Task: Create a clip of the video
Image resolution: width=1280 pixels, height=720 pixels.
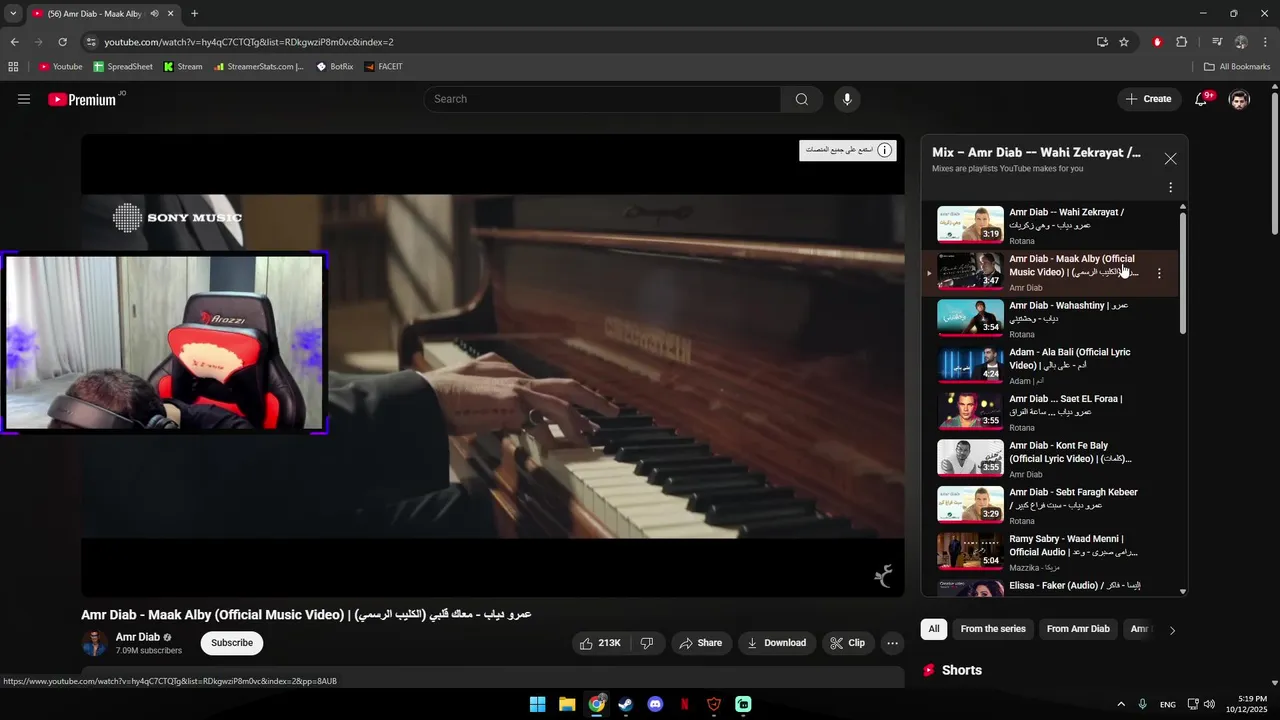Action: coord(848,643)
